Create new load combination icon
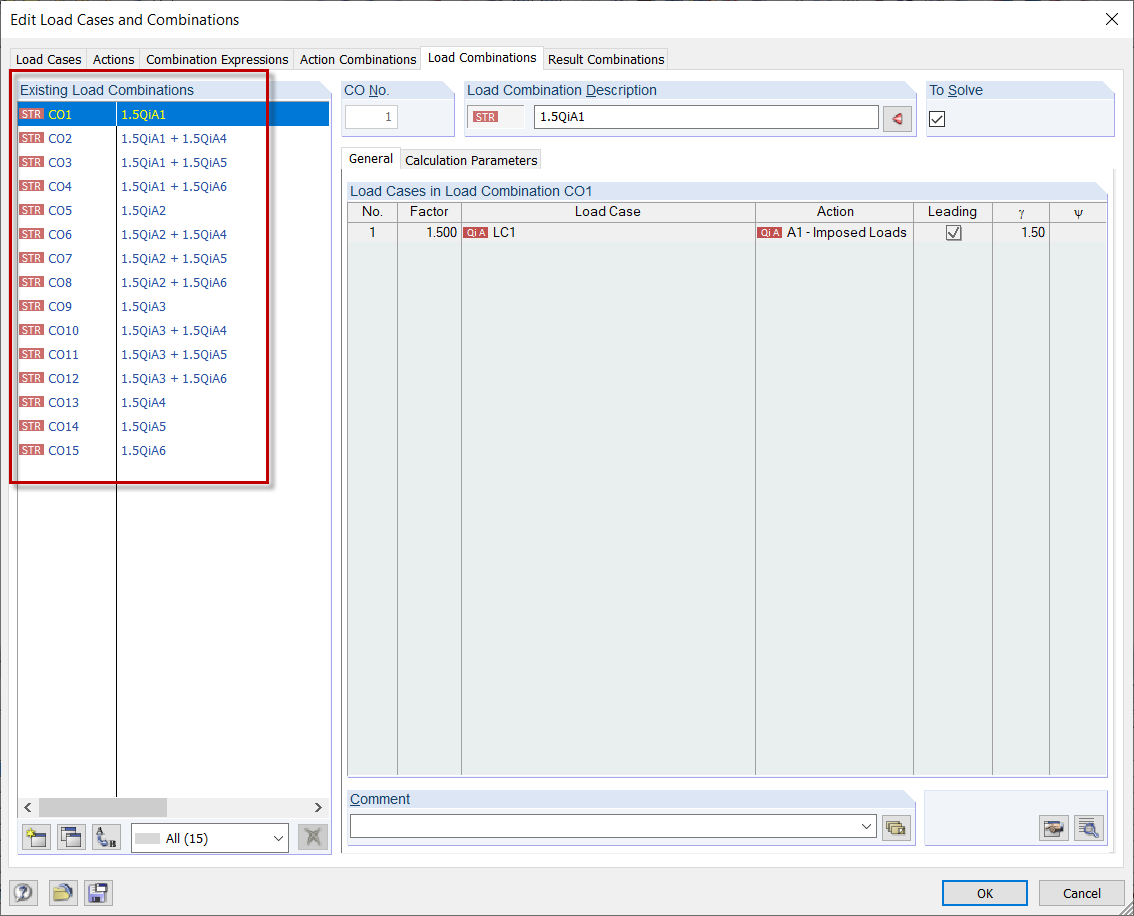 click(x=36, y=838)
